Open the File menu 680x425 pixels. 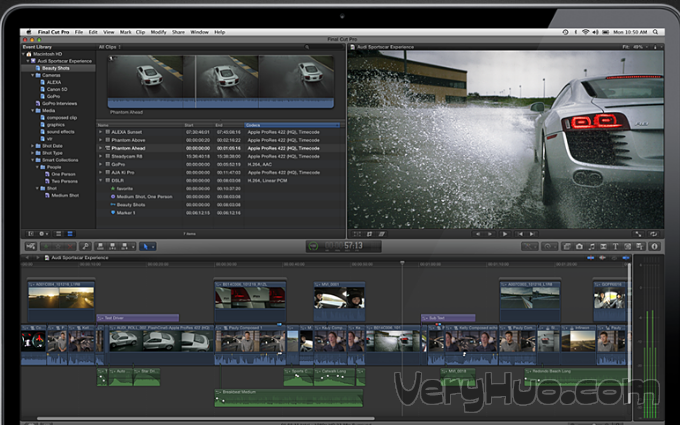pos(78,32)
